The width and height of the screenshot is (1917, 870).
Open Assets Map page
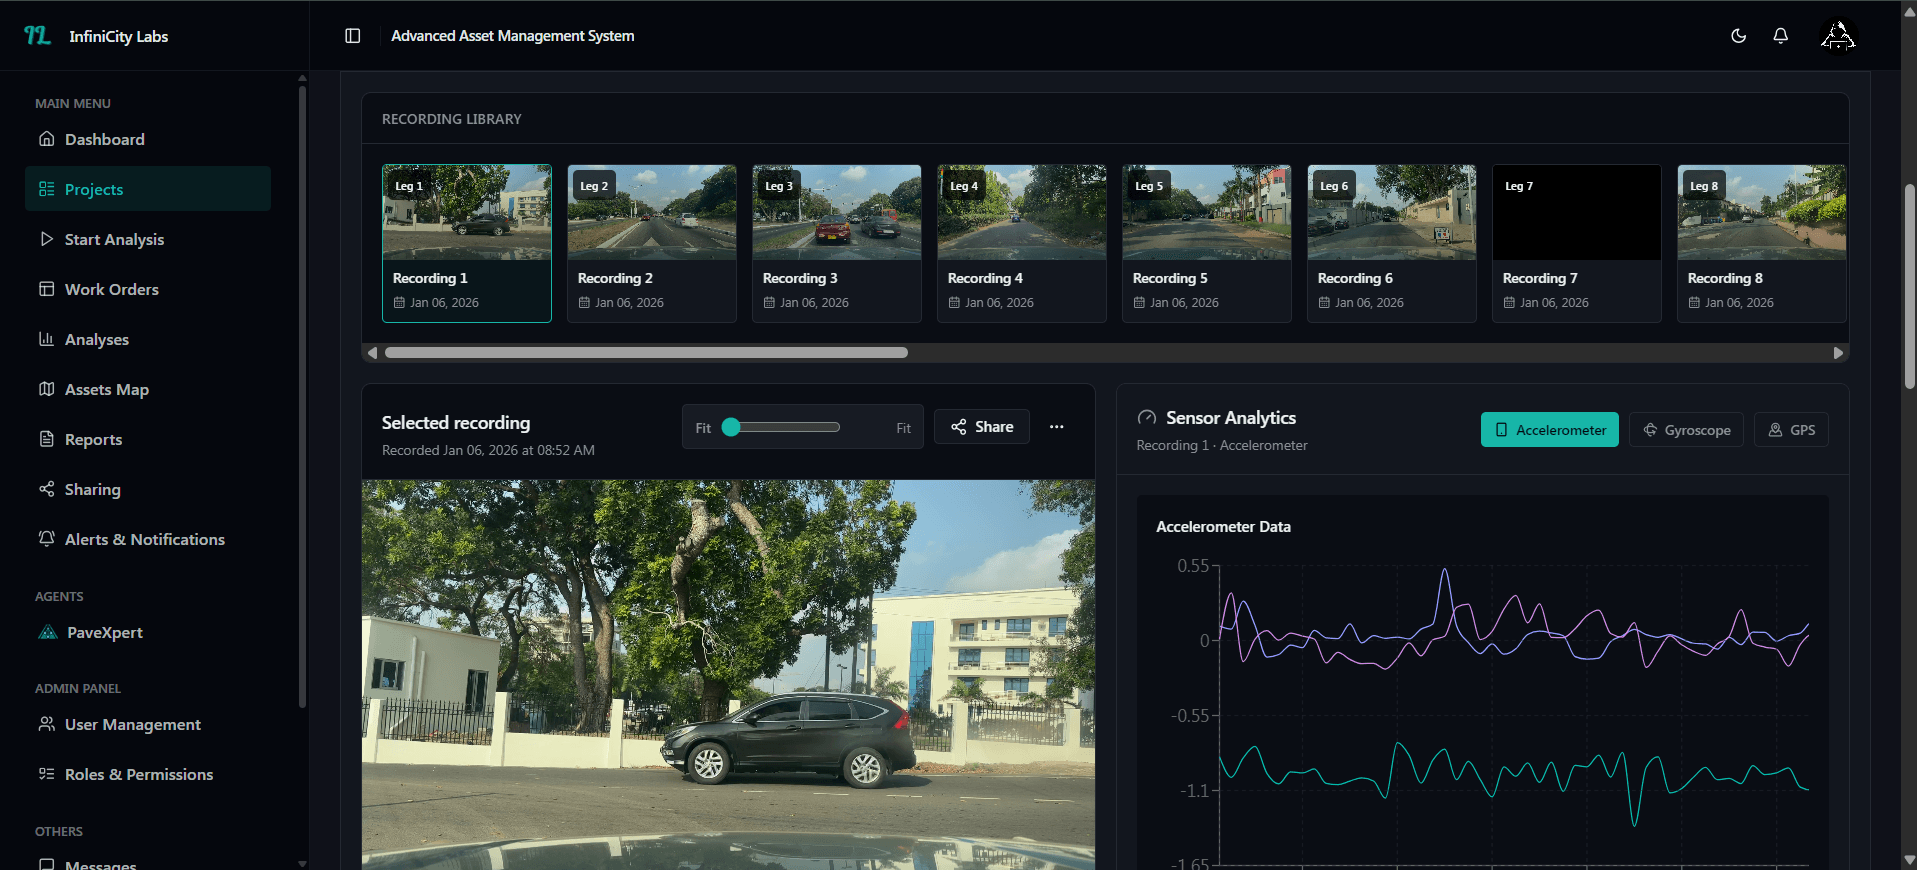pyautogui.click(x=148, y=389)
